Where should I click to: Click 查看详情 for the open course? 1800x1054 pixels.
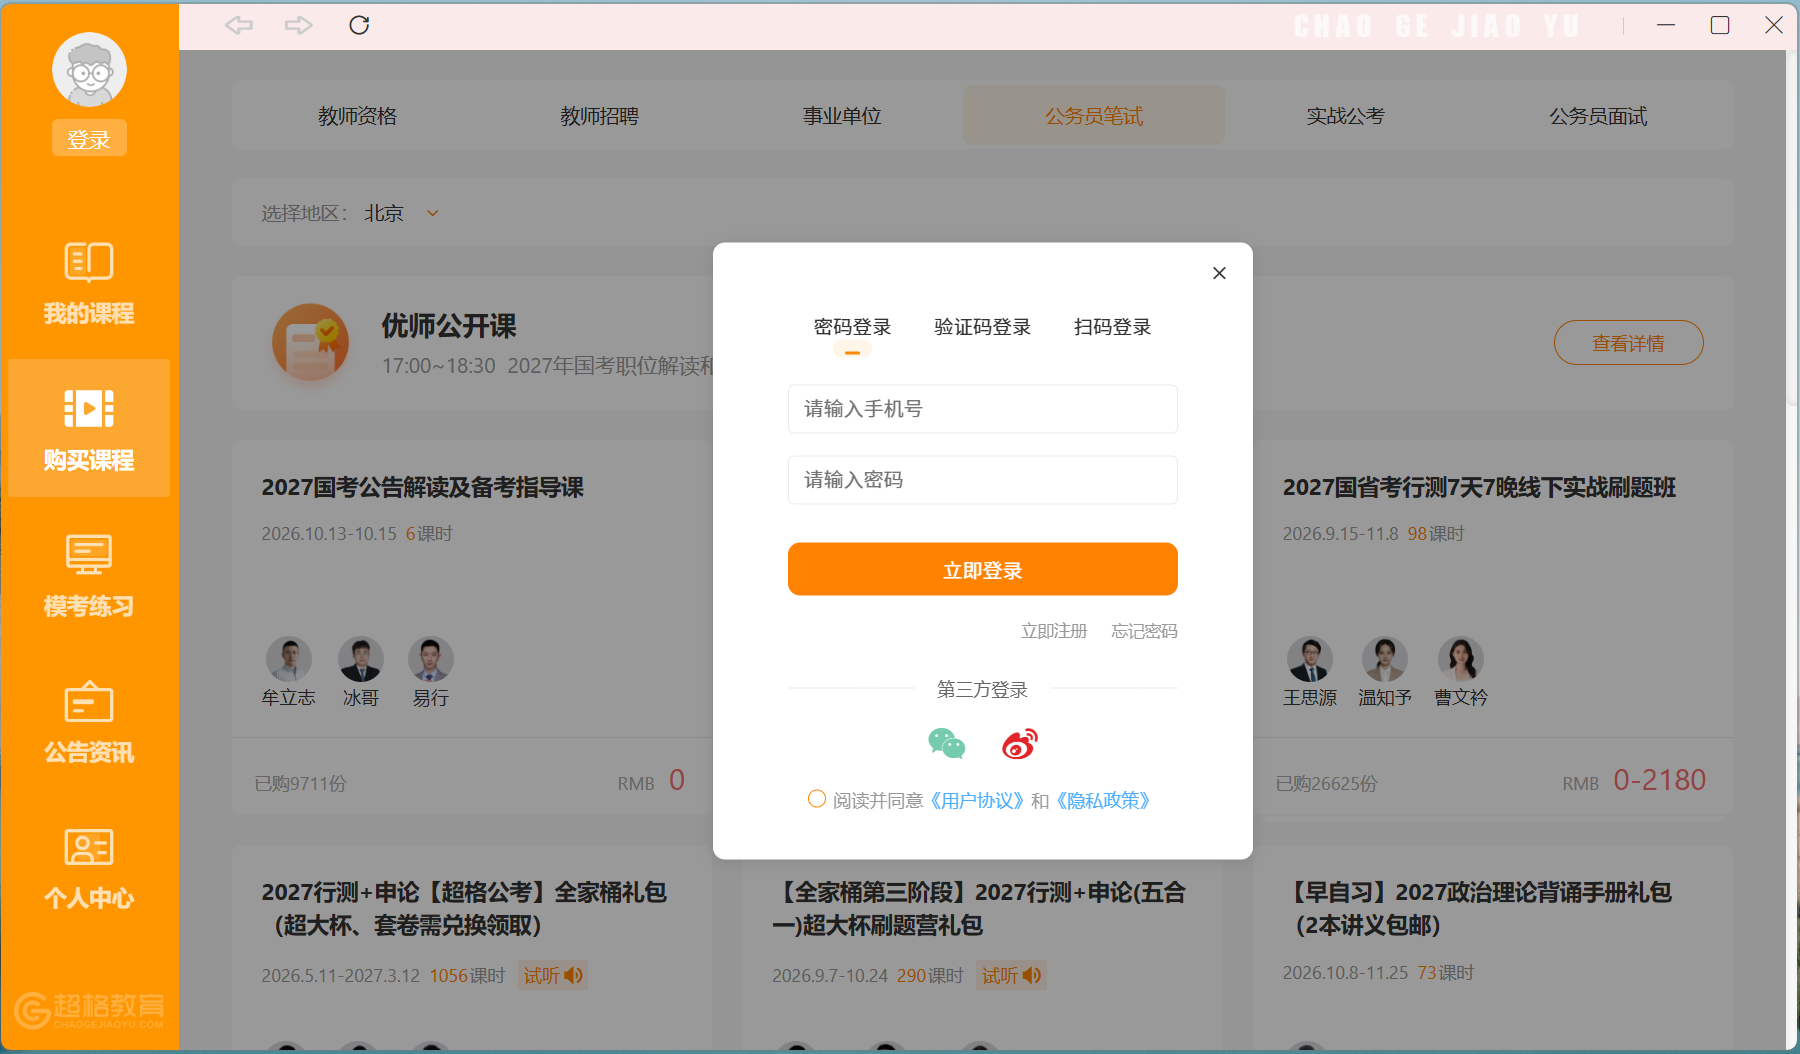click(x=1628, y=343)
